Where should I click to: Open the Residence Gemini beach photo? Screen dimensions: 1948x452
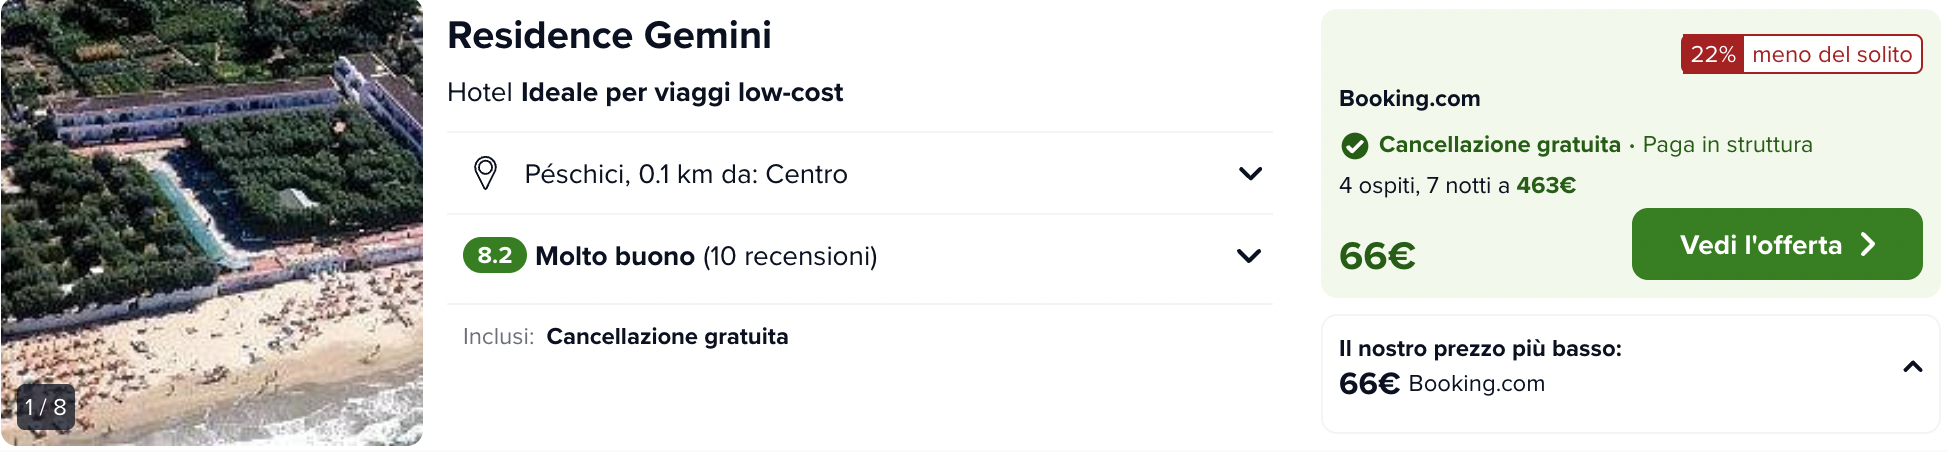point(212,220)
